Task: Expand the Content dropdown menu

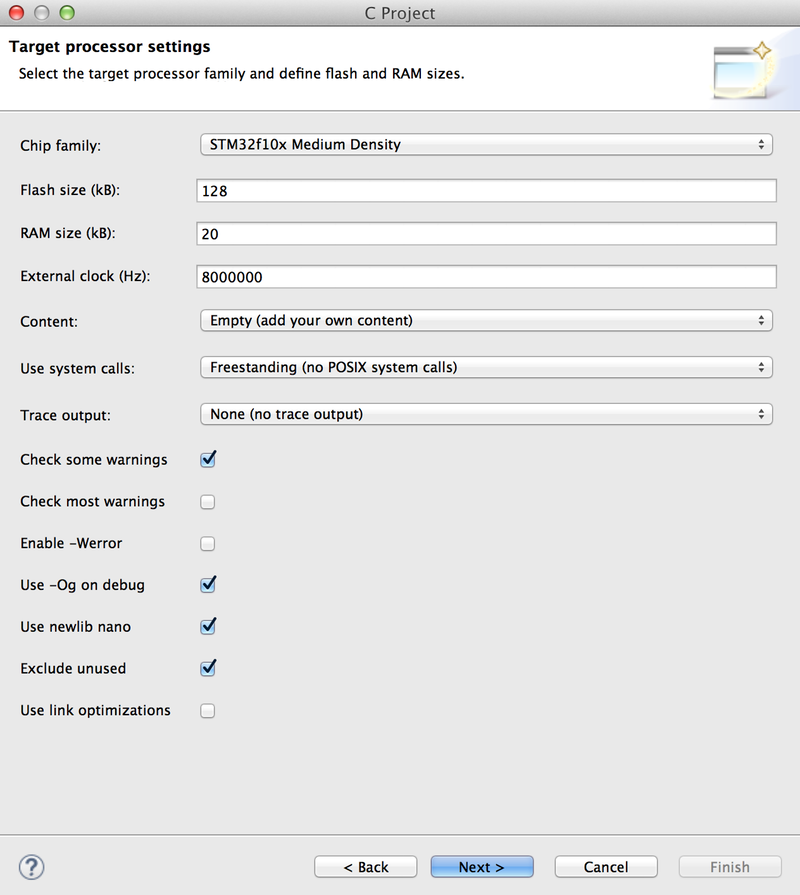Action: [x=486, y=321]
